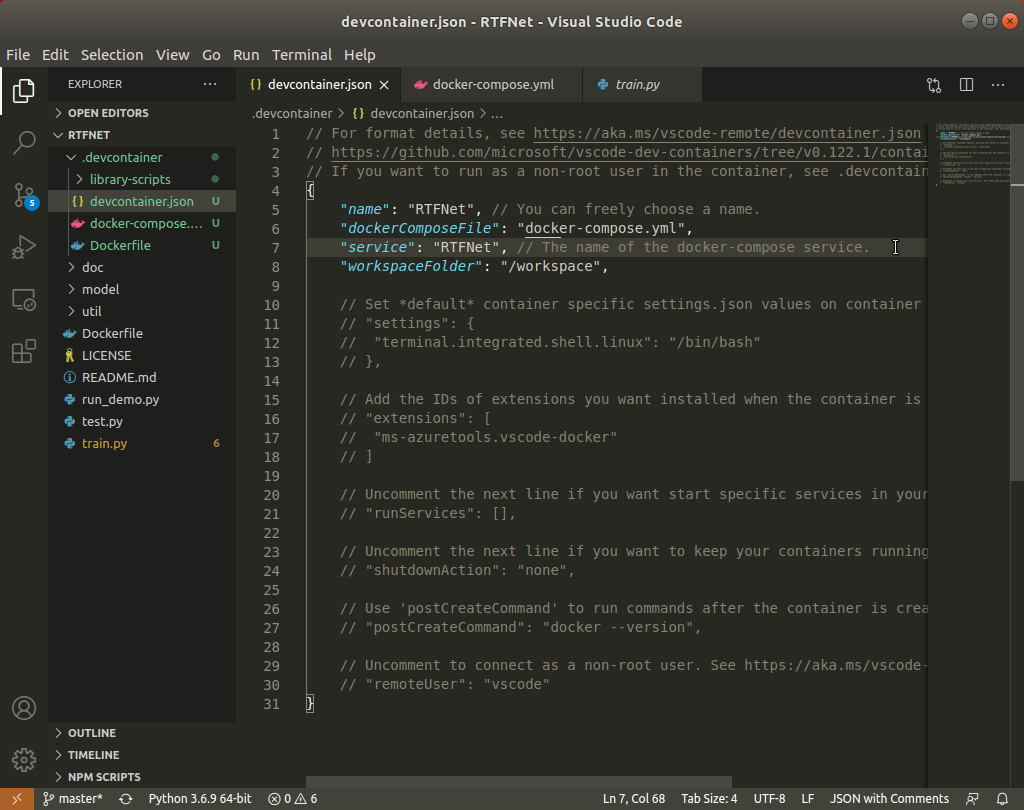This screenshot has width=1024, height=810.
Task: Click the feedback icon in status bar
Action: (972, 799)
